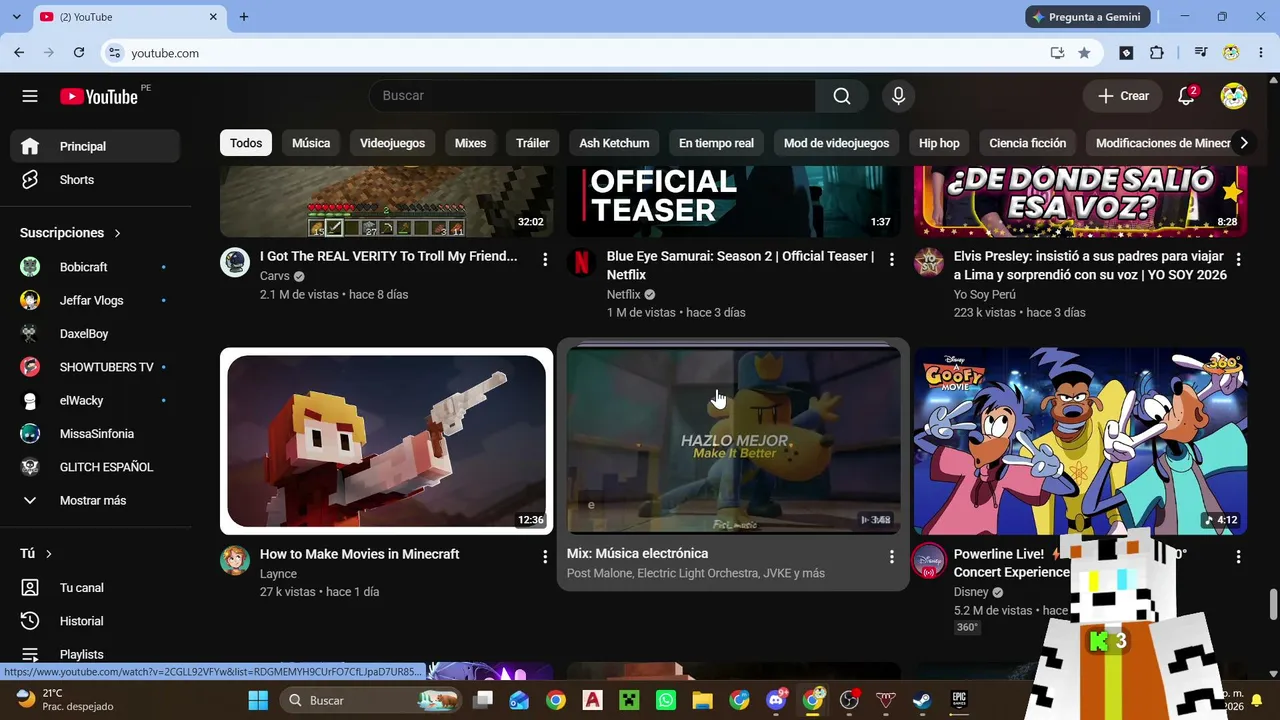Open options for Powerline Live video
Screen dimensions: 1280x720
pyautogui.click(x=1239, y=556)
